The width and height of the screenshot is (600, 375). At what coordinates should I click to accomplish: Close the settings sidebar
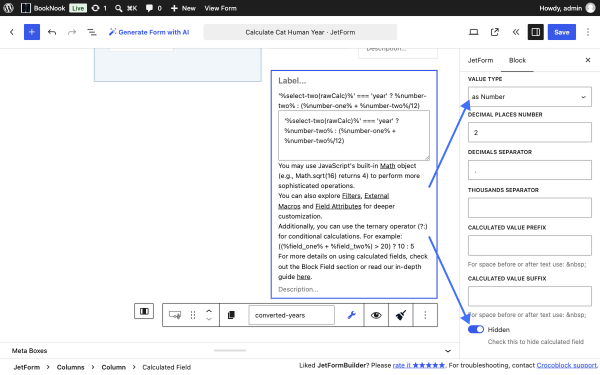click(x=588, y=60)
